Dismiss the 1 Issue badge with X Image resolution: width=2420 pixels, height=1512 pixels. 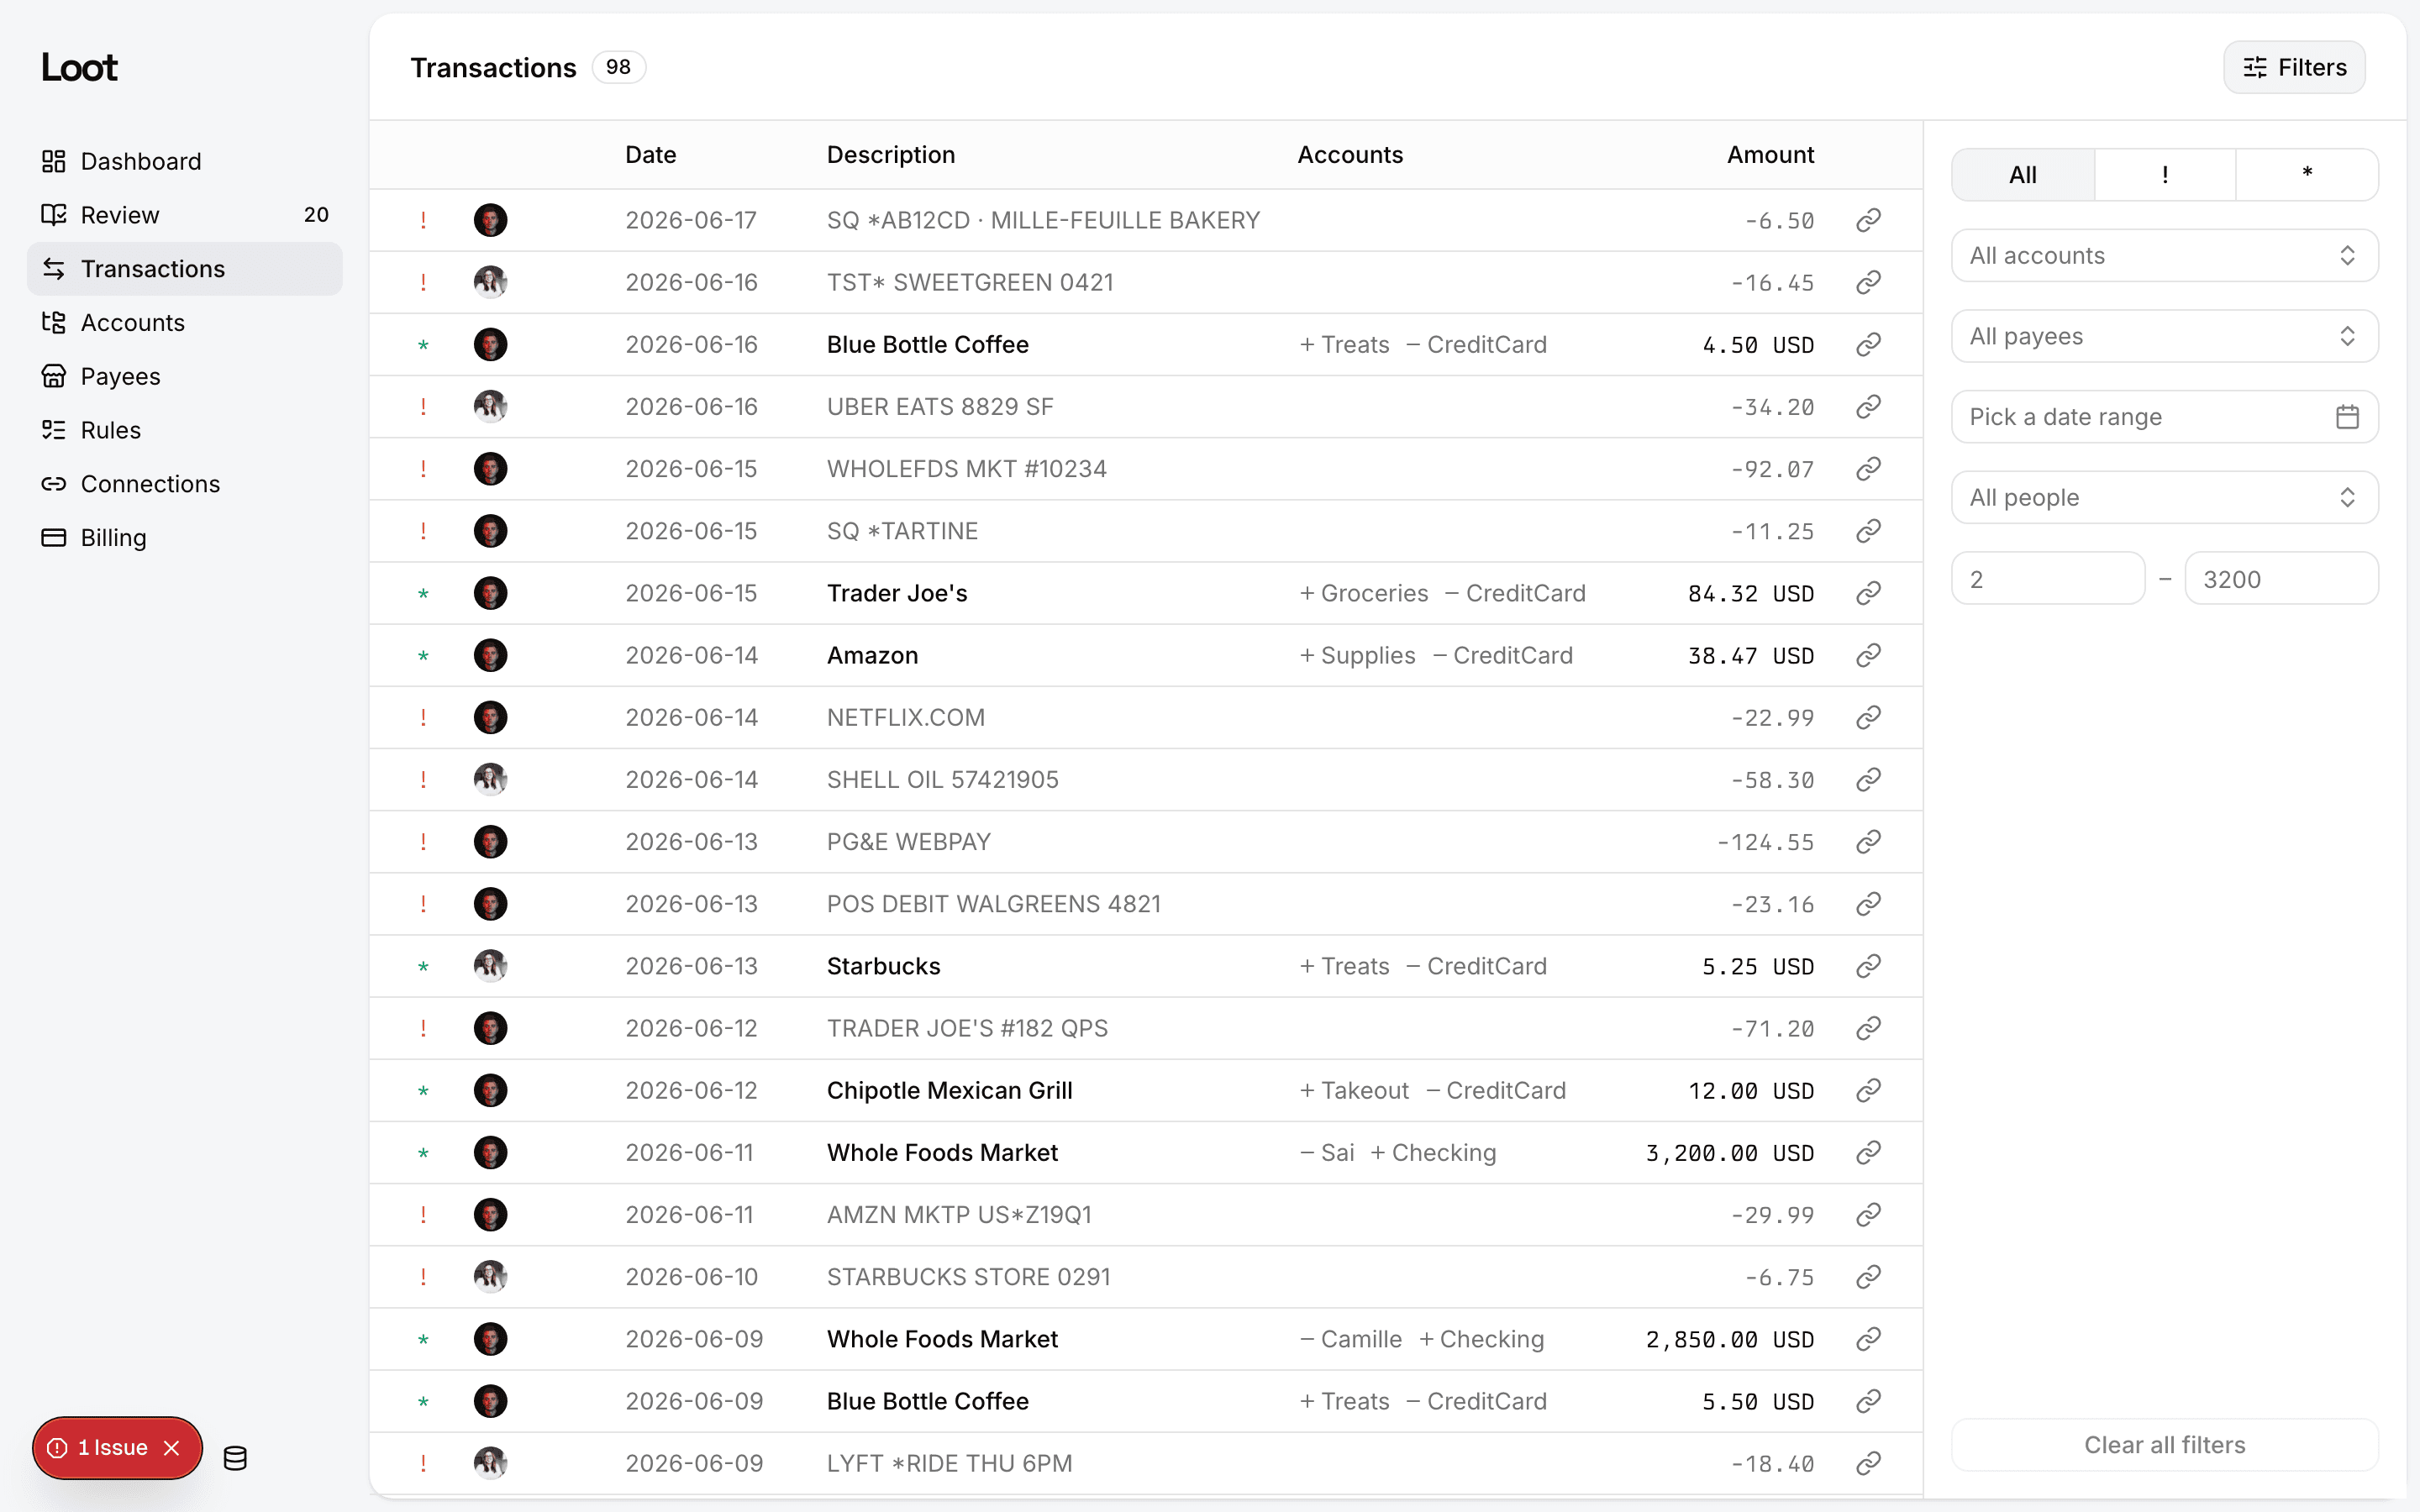coord(172,1448)
